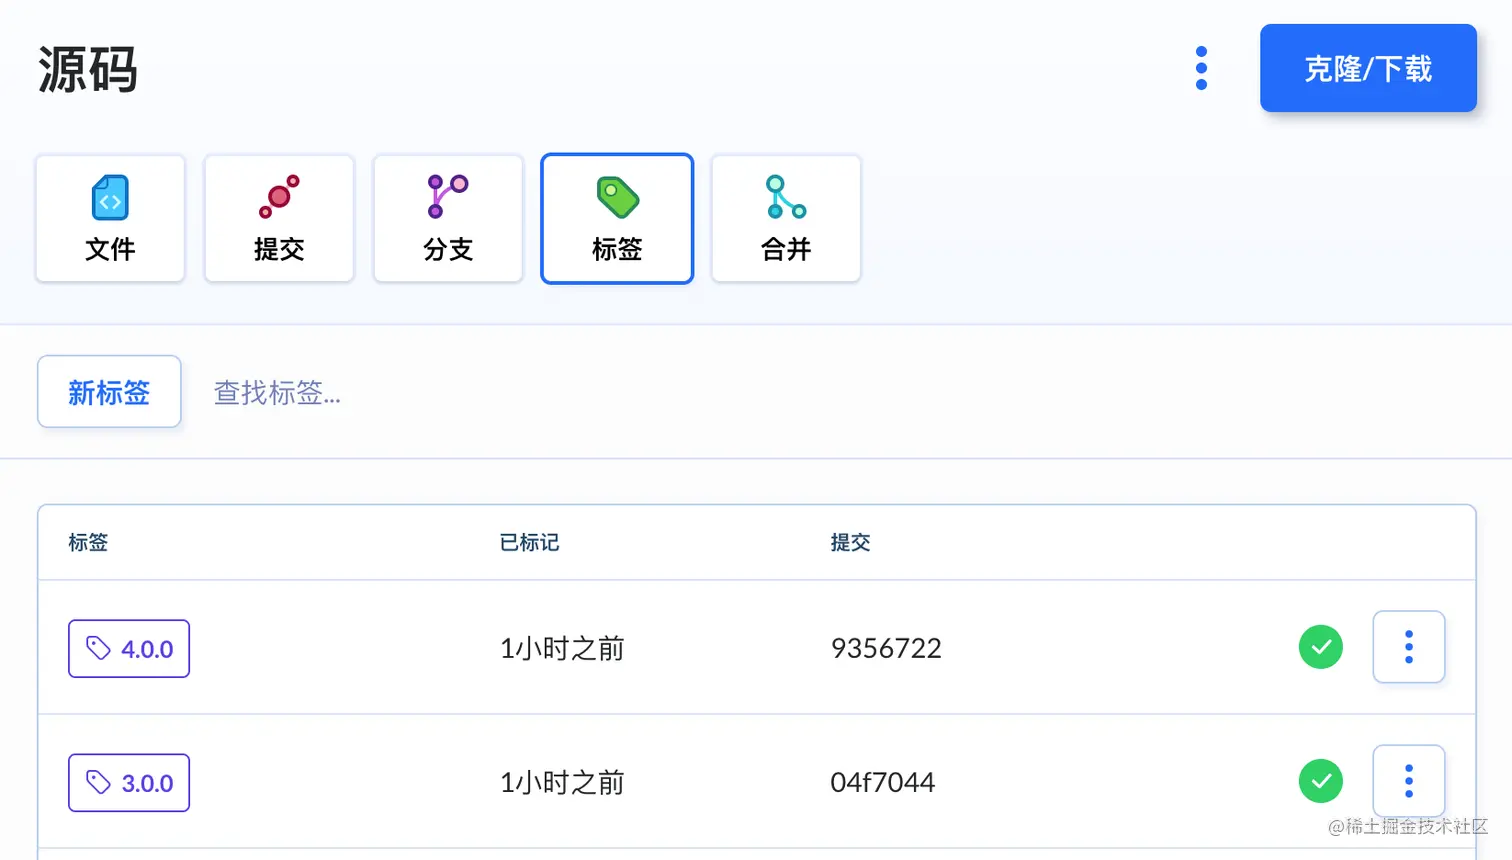The image size is (1512, 860).
Task: Create a new tag with 新标签
Action: coord(109,391)
